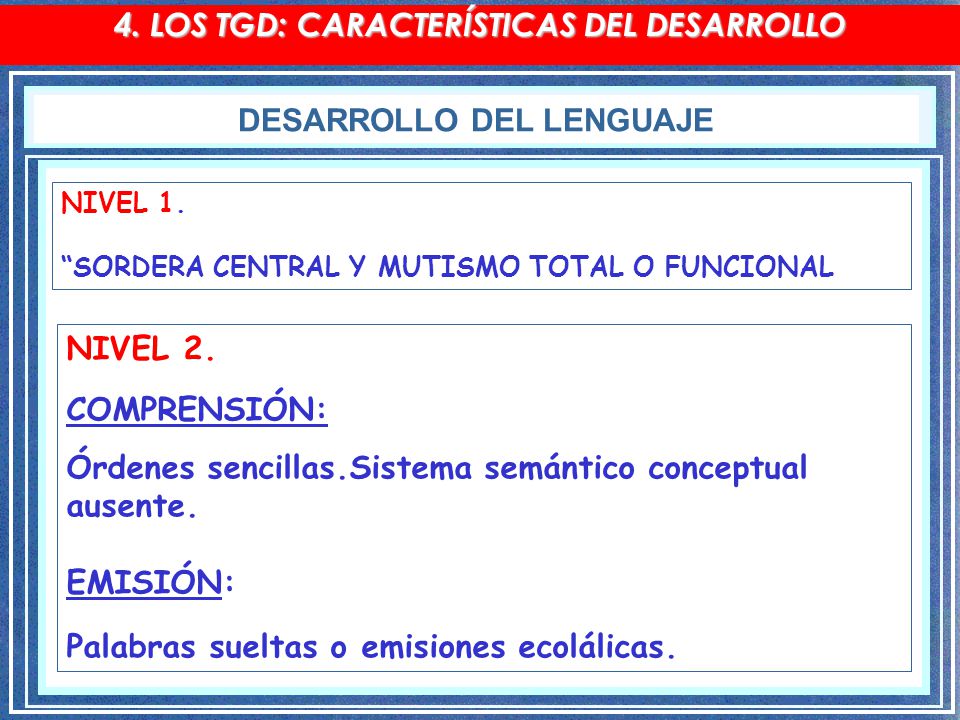This screenshot has height=720, width=960.
Task: Click the underlined 'COMPRENSIÓN:' heading
Action: 197,408
